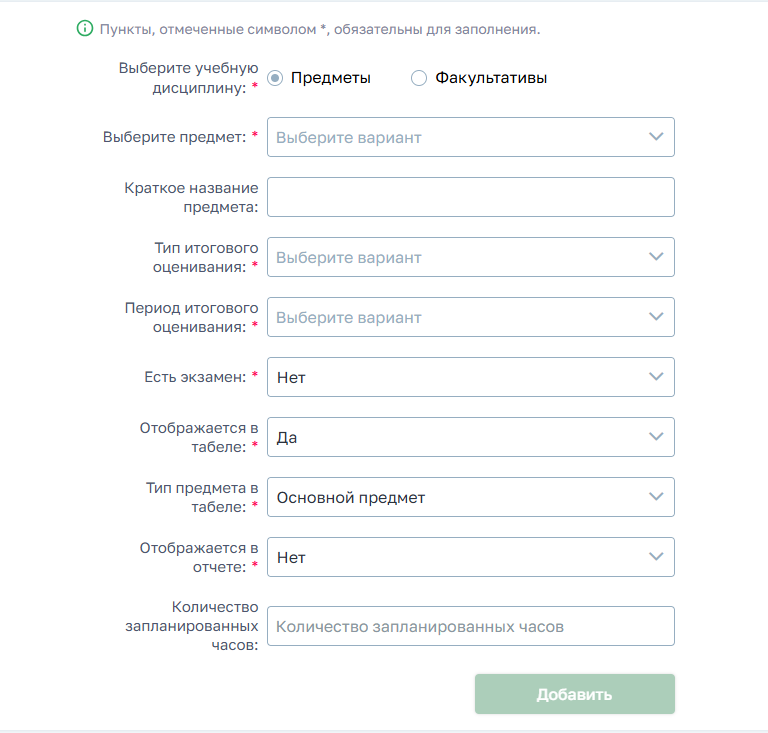The image size is (768, 733).
Task: Click the chevron in Отображается в табеле field
Action: [656, 436]
